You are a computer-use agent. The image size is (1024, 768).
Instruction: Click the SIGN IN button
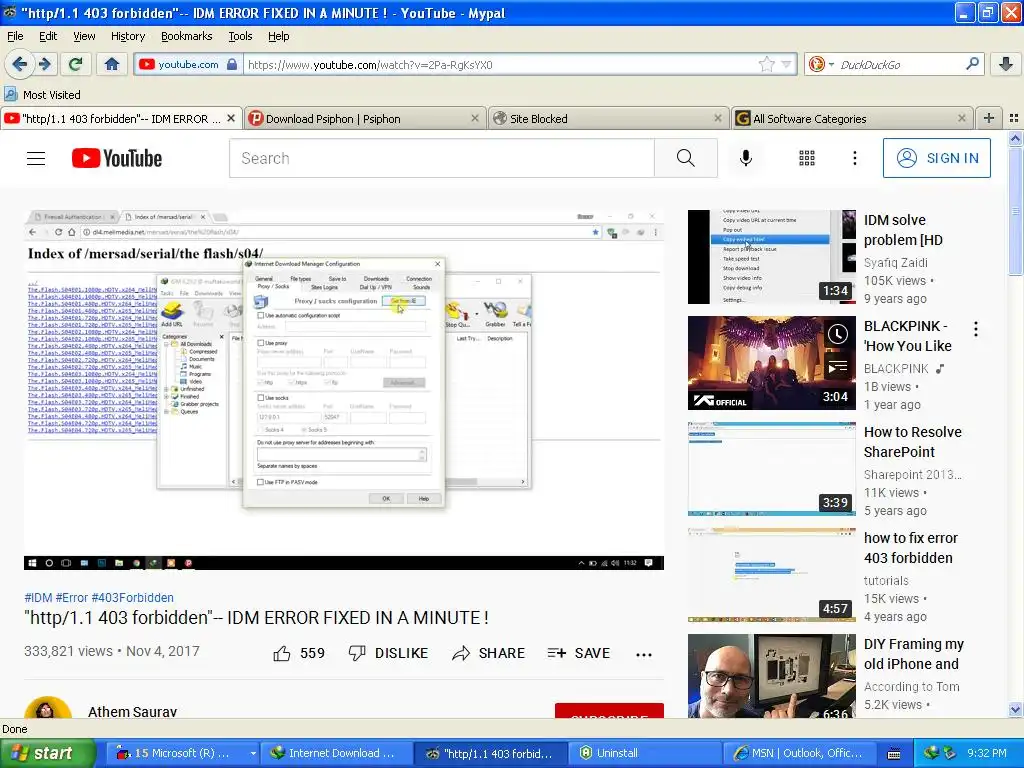(x=936, y=158)
